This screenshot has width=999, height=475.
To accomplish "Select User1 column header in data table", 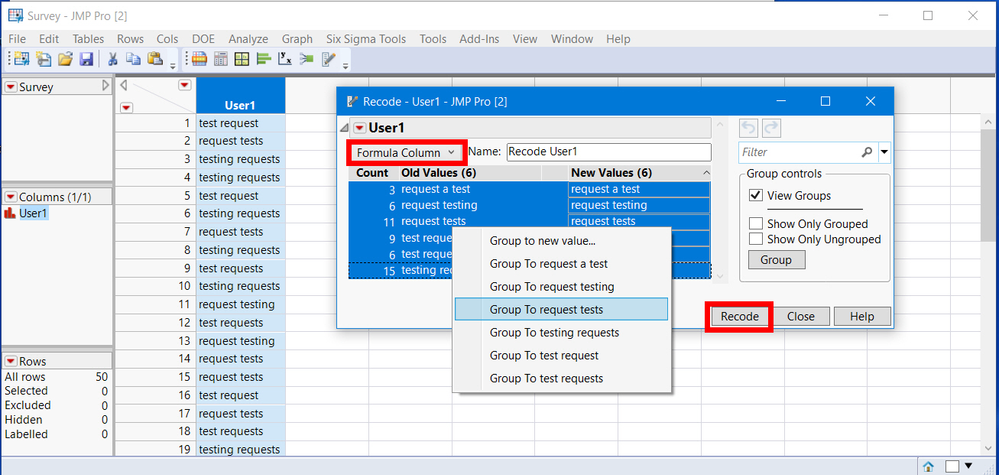I will [241, 97].
